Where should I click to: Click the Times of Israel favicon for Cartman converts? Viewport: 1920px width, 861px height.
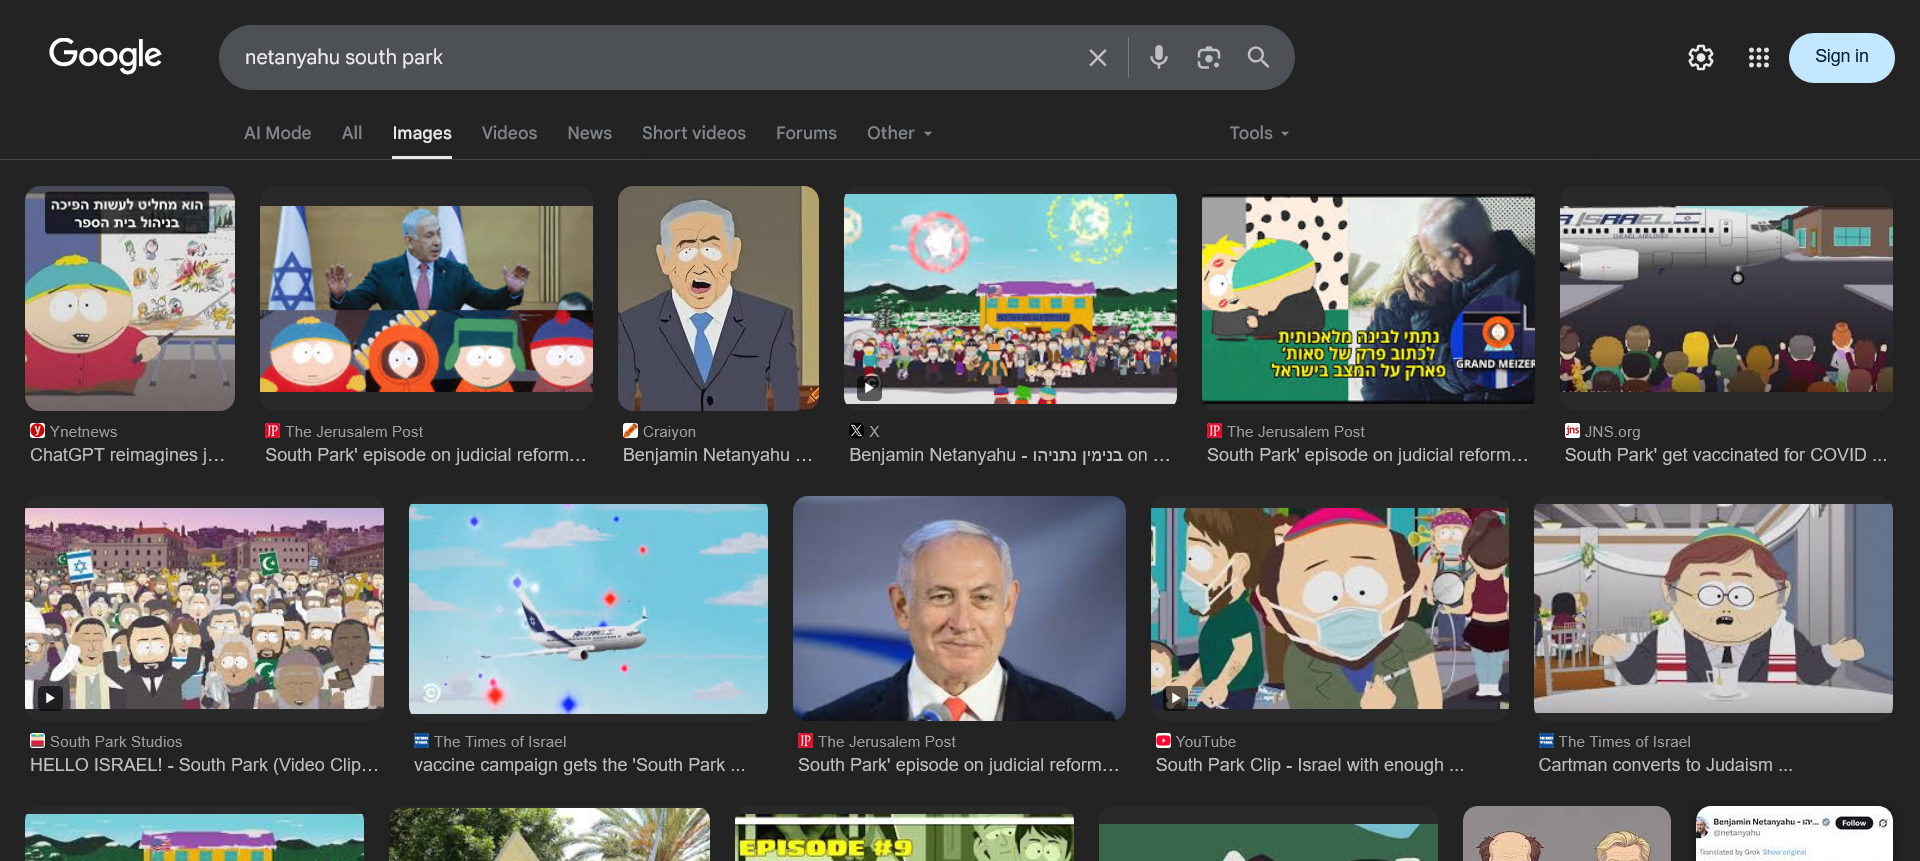coord(1546,741)
